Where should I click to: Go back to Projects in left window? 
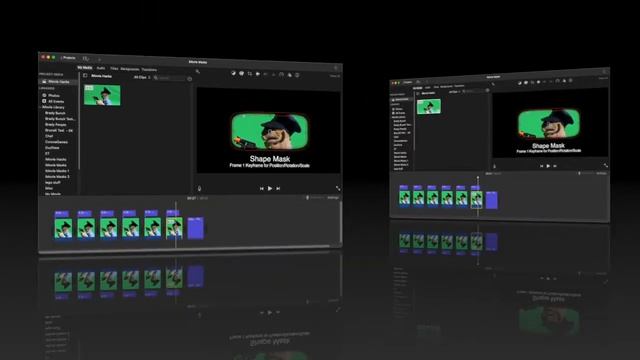(x=68, y=58)
